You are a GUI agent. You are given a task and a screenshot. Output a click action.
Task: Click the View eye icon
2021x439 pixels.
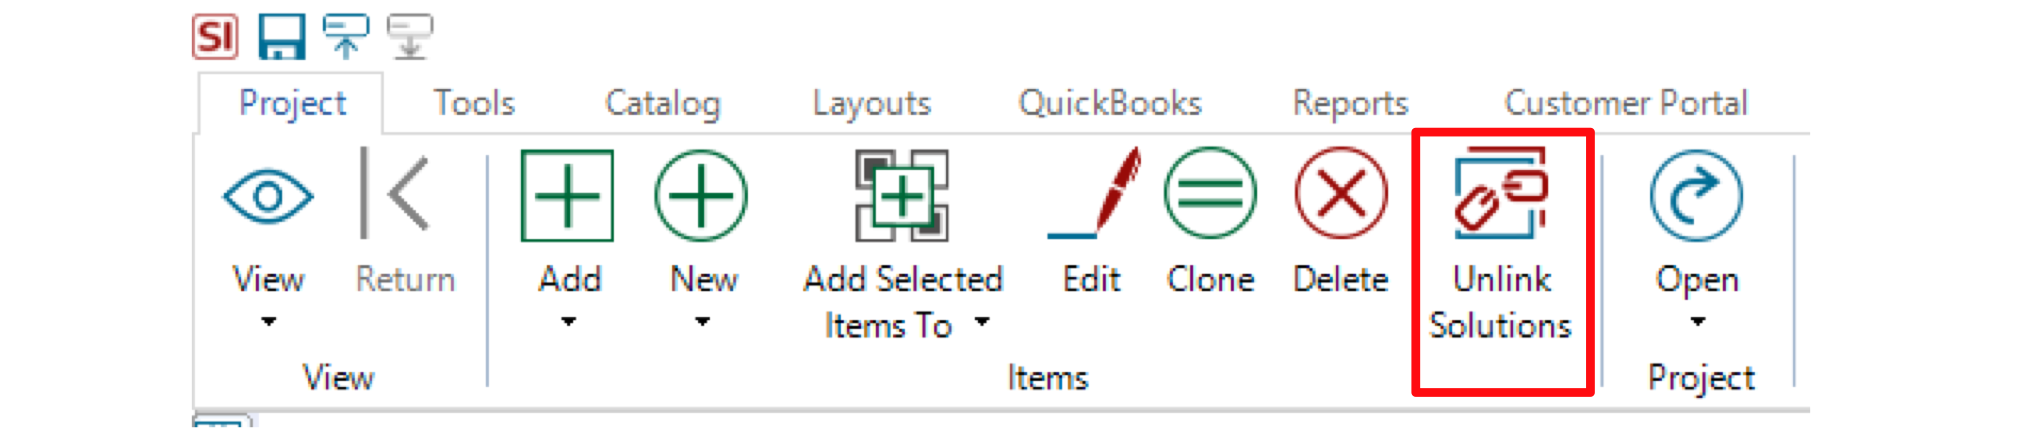tap(268, 196)
